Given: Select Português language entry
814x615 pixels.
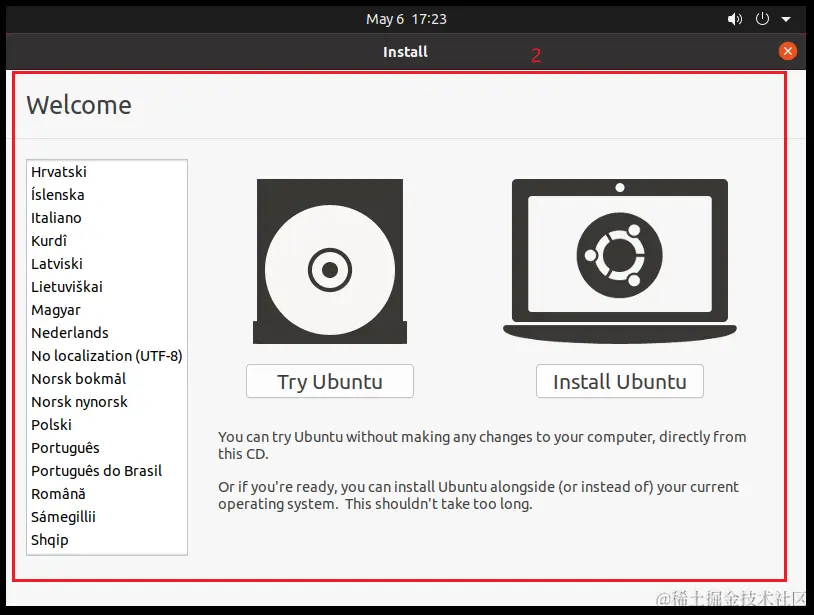Looking at the screenshot, I should [x=107, y=448].
